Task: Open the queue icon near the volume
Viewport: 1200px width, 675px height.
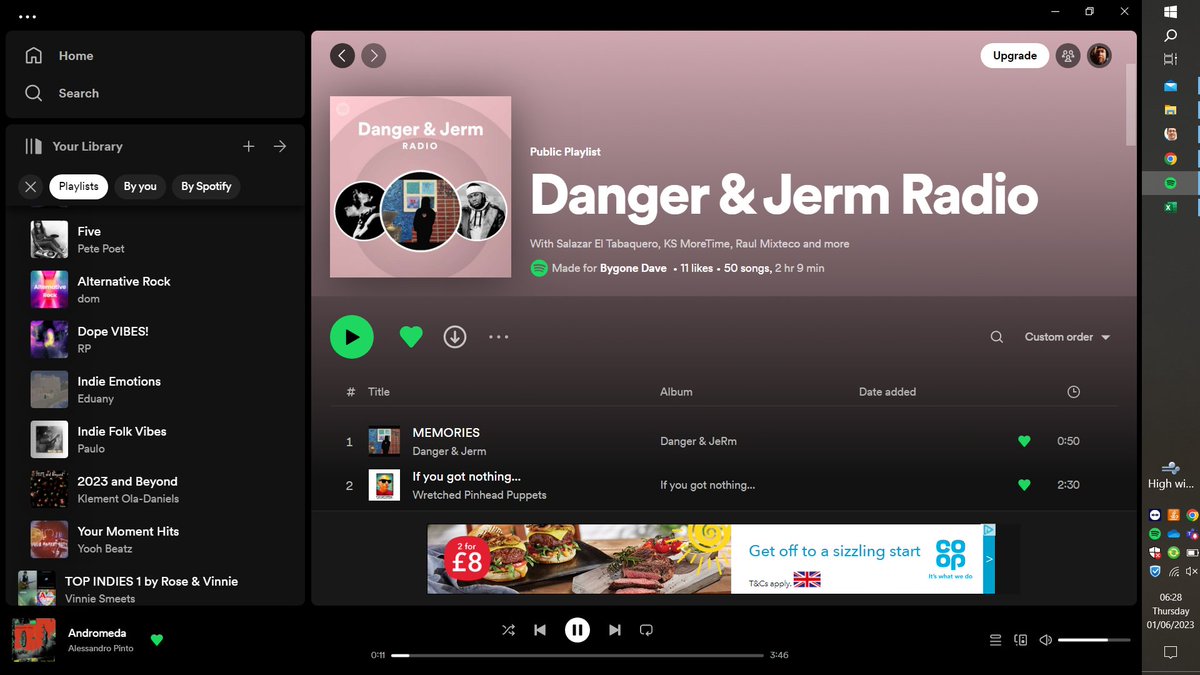Action: tap(995, 639)
